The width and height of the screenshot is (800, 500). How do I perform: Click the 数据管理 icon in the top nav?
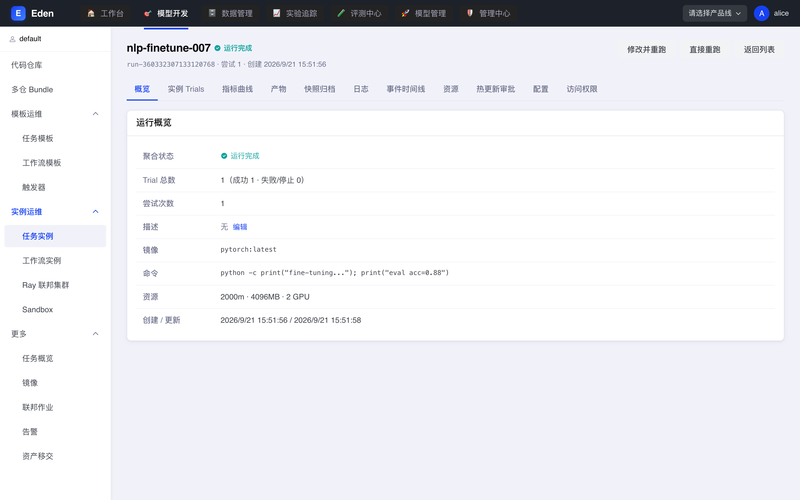coord(212,13)
